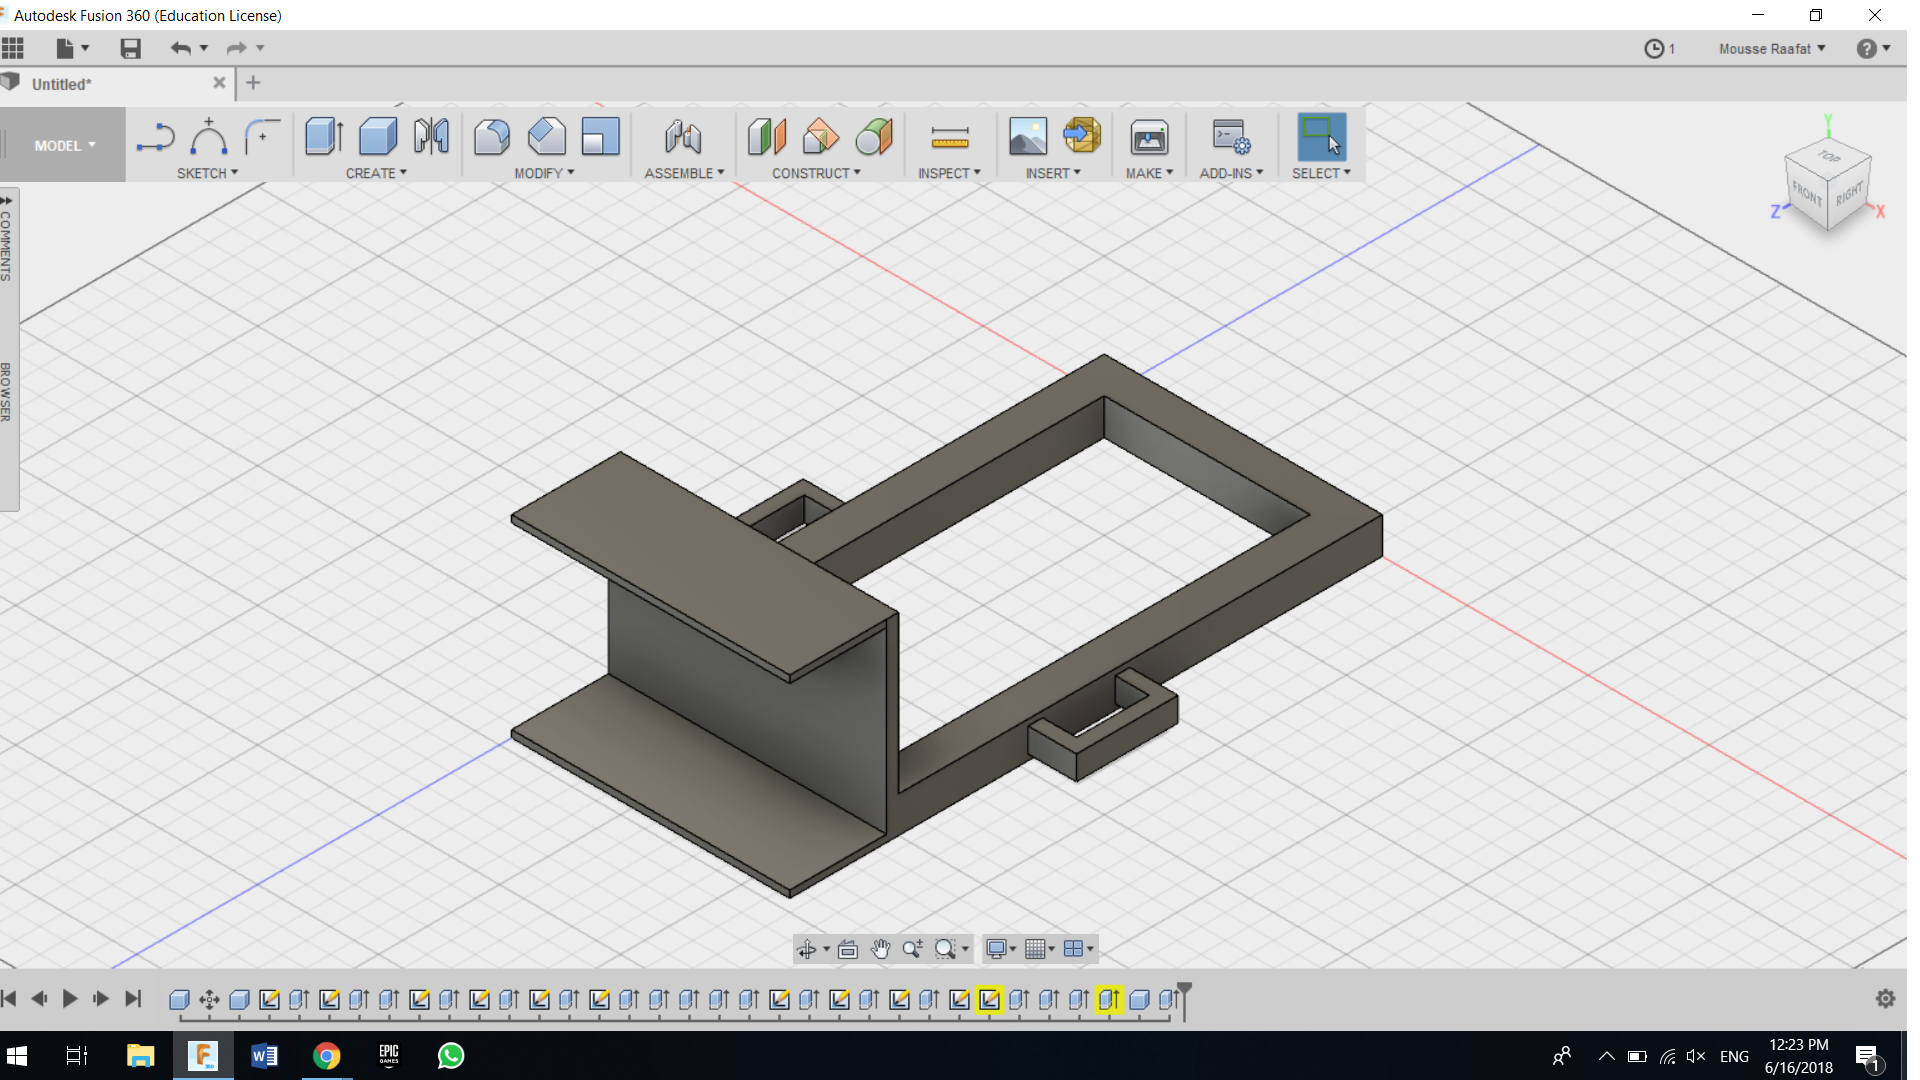Switch to the Untitled* tab
This screenshot has height=1080, width=1920.
pyautogui.click(x=61, y=84)
